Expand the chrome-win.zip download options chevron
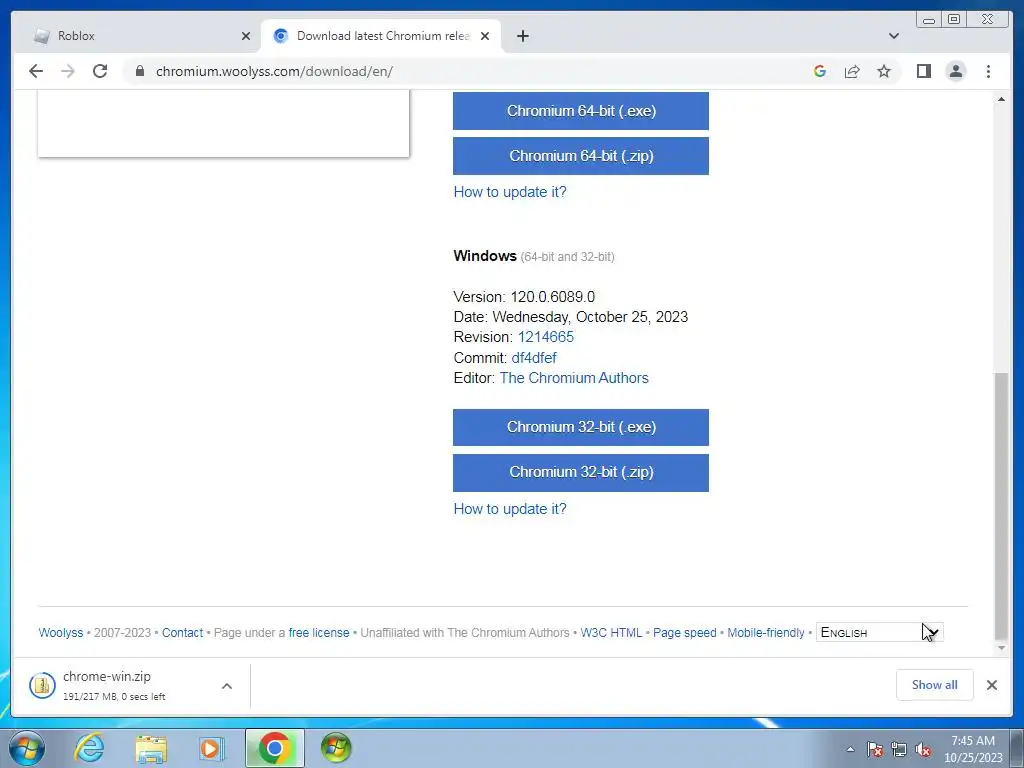This screenshot has width=1024, height=768. point(227,686)
